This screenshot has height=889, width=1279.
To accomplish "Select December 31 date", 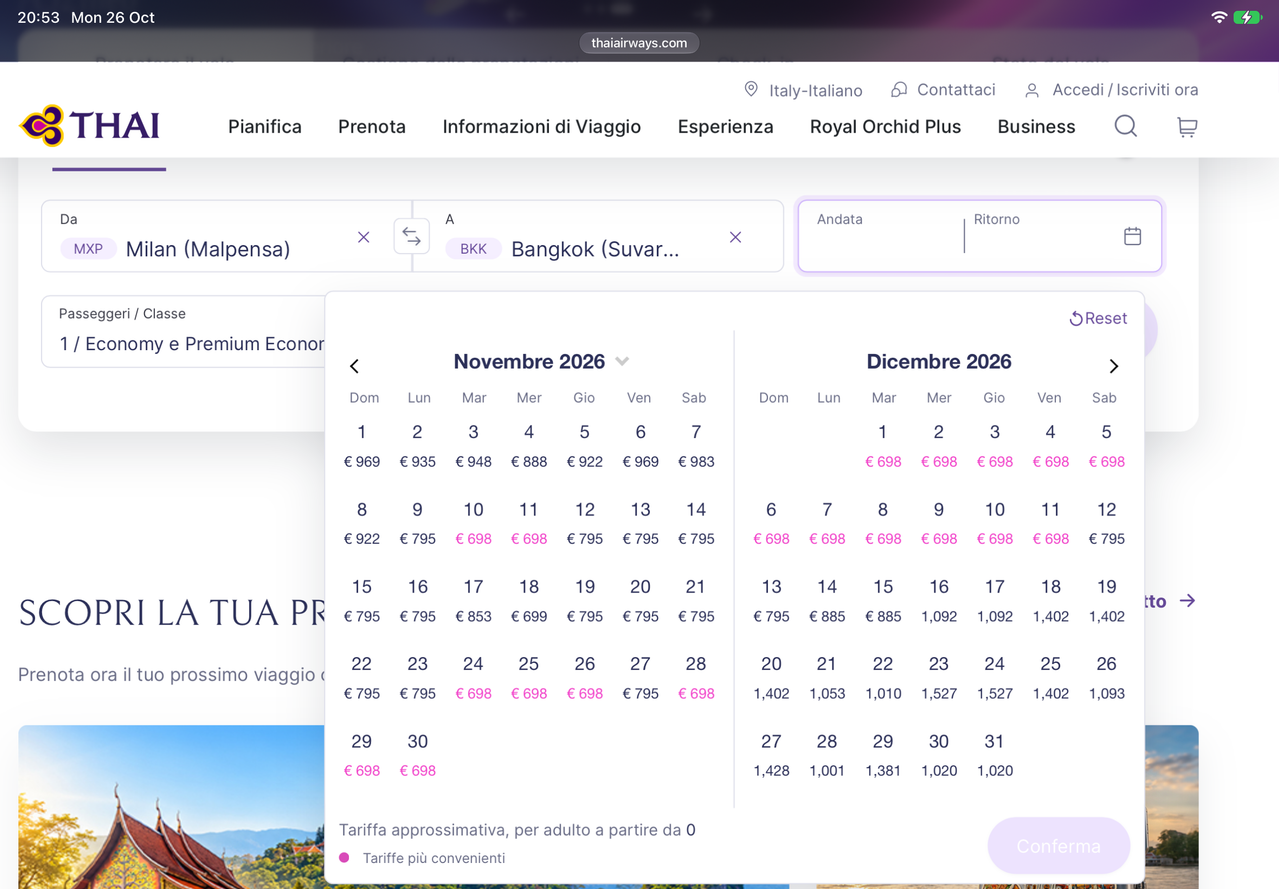I will (994, 755).
